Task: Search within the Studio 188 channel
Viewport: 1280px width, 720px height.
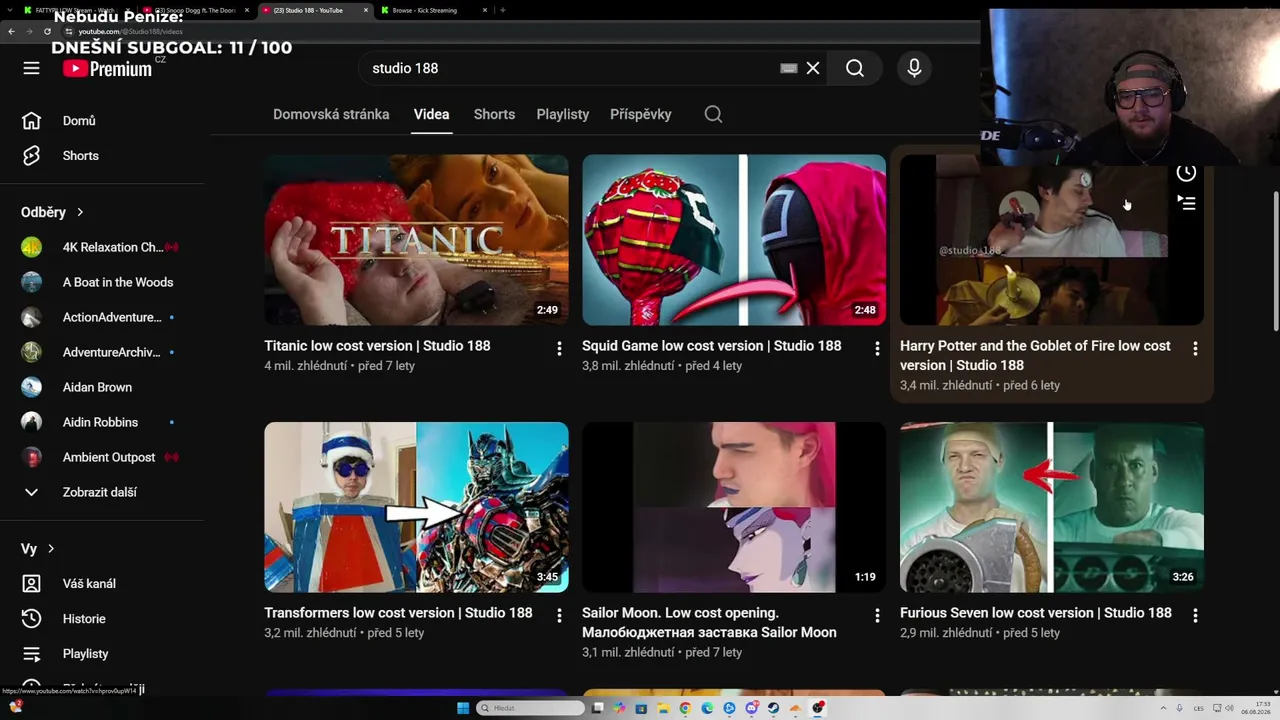Action: click(713, 114)
